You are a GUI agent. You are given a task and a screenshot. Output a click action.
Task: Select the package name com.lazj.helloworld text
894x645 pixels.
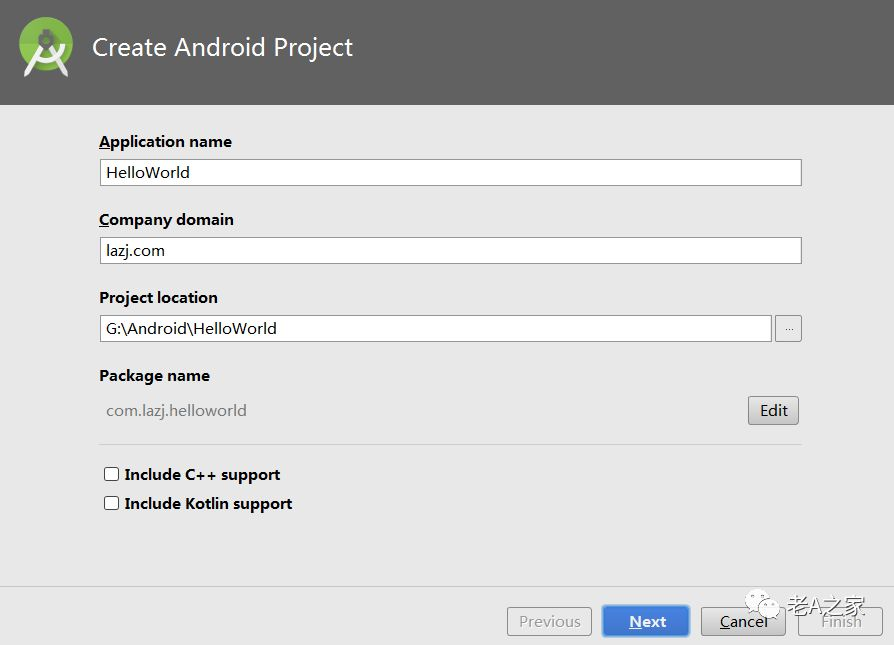(x=176, y=410)
